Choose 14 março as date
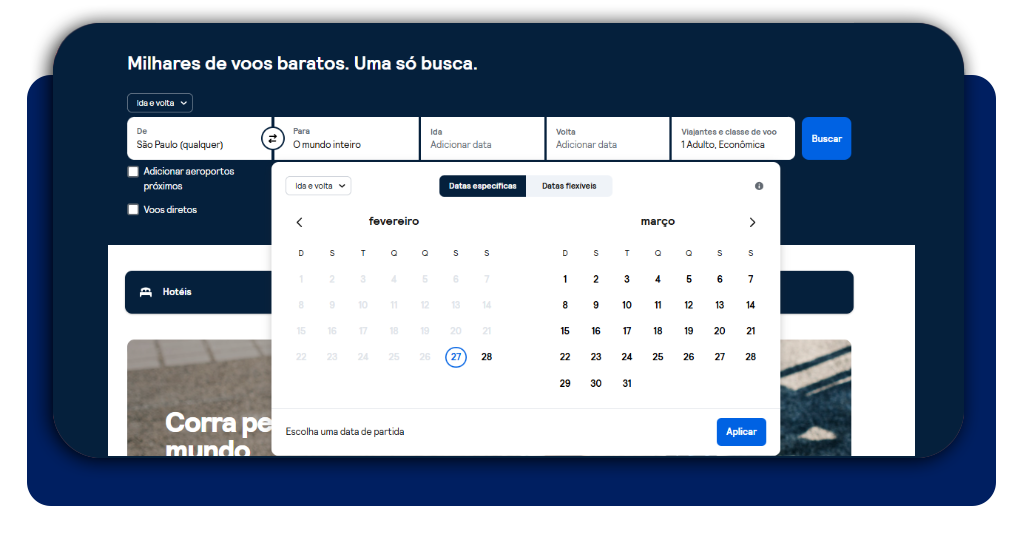This screenshot has height=536, width=1024. point(750,305)
